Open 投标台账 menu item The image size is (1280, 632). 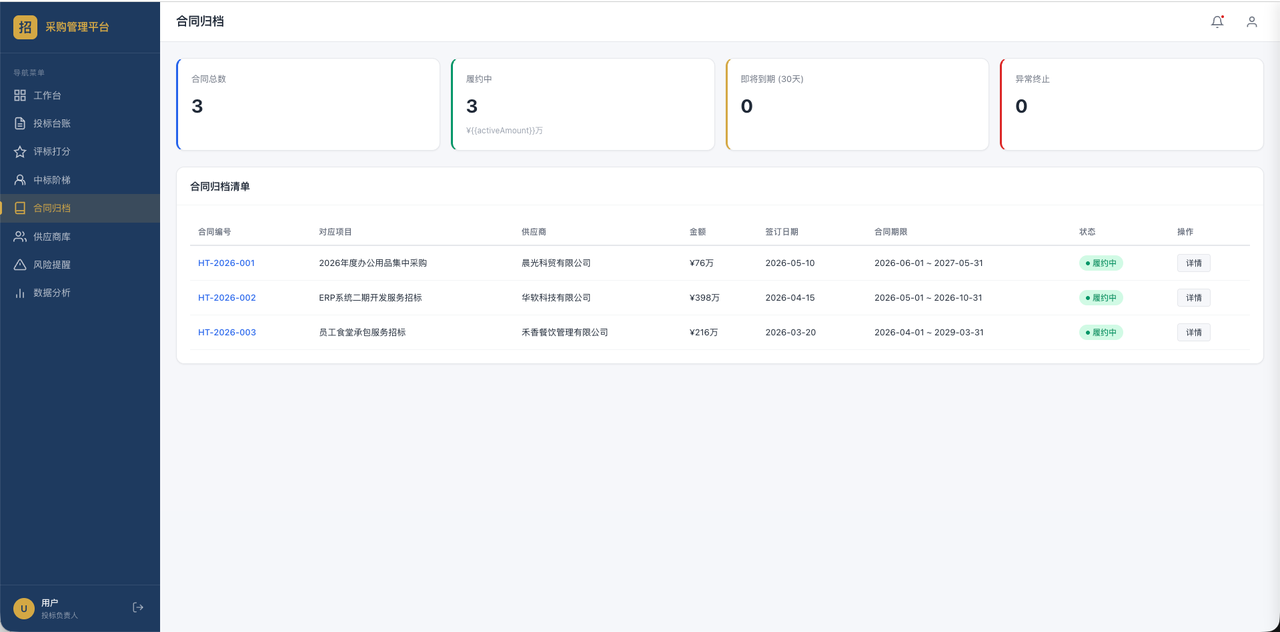(80, 123)
